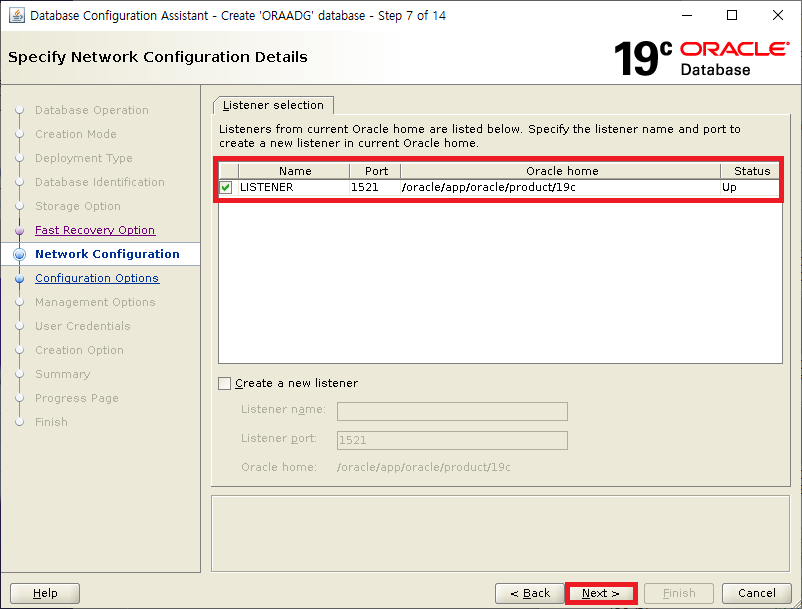This screenshot has width=802, height=609.
Task: Click the Configuration Options step bullet
Action: point(20,279)
